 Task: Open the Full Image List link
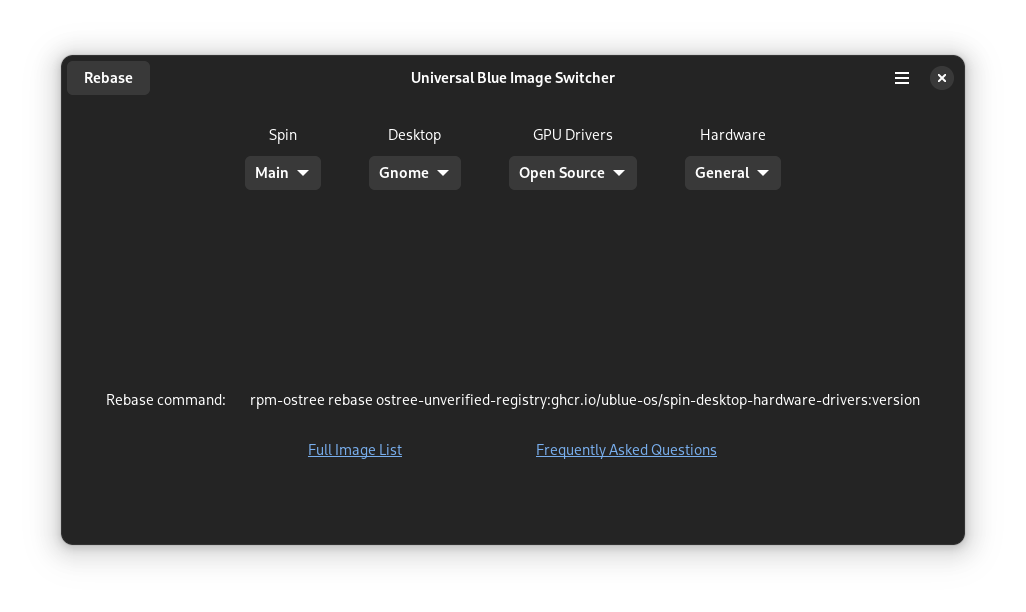point(355,450)
